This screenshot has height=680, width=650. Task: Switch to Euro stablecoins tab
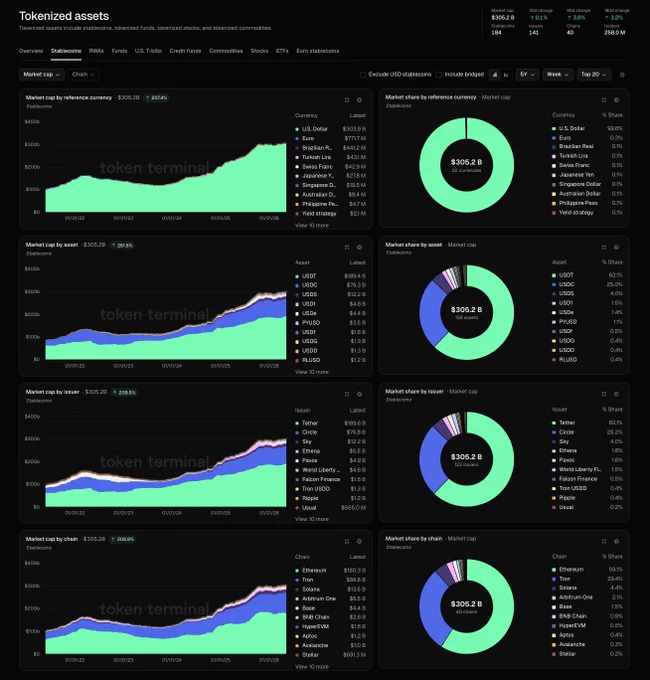pos(317,51)
